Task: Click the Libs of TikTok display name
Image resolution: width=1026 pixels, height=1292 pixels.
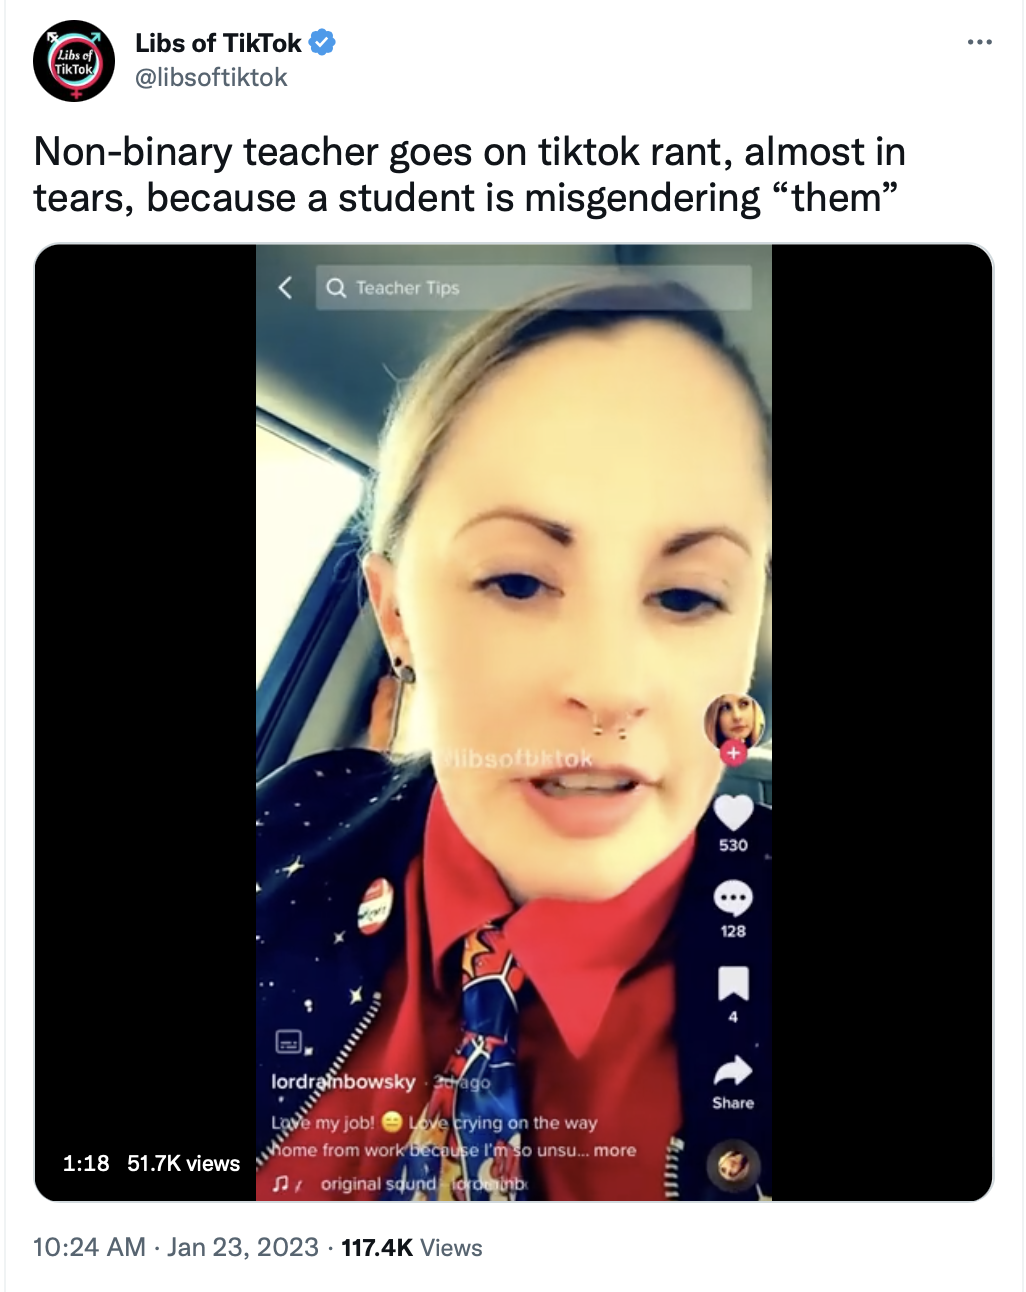Action: tap(218, 43)
